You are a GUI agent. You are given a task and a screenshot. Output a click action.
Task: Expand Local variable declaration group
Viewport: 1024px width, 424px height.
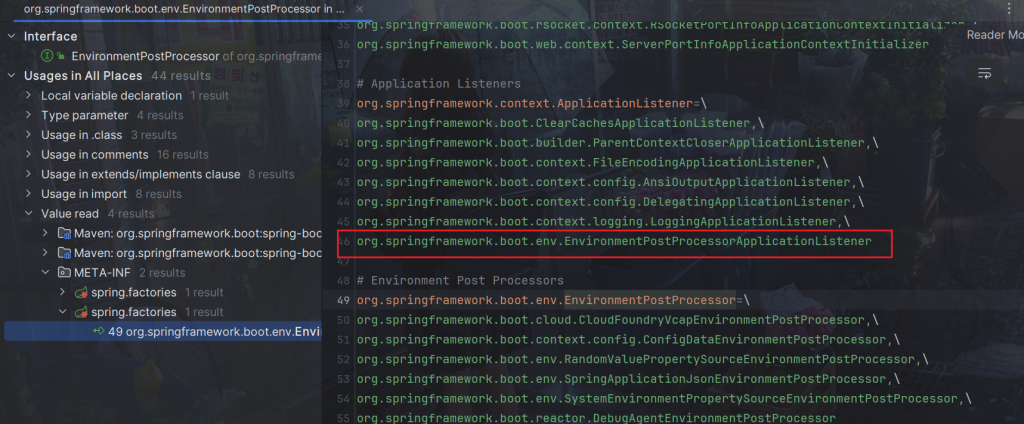28,96
